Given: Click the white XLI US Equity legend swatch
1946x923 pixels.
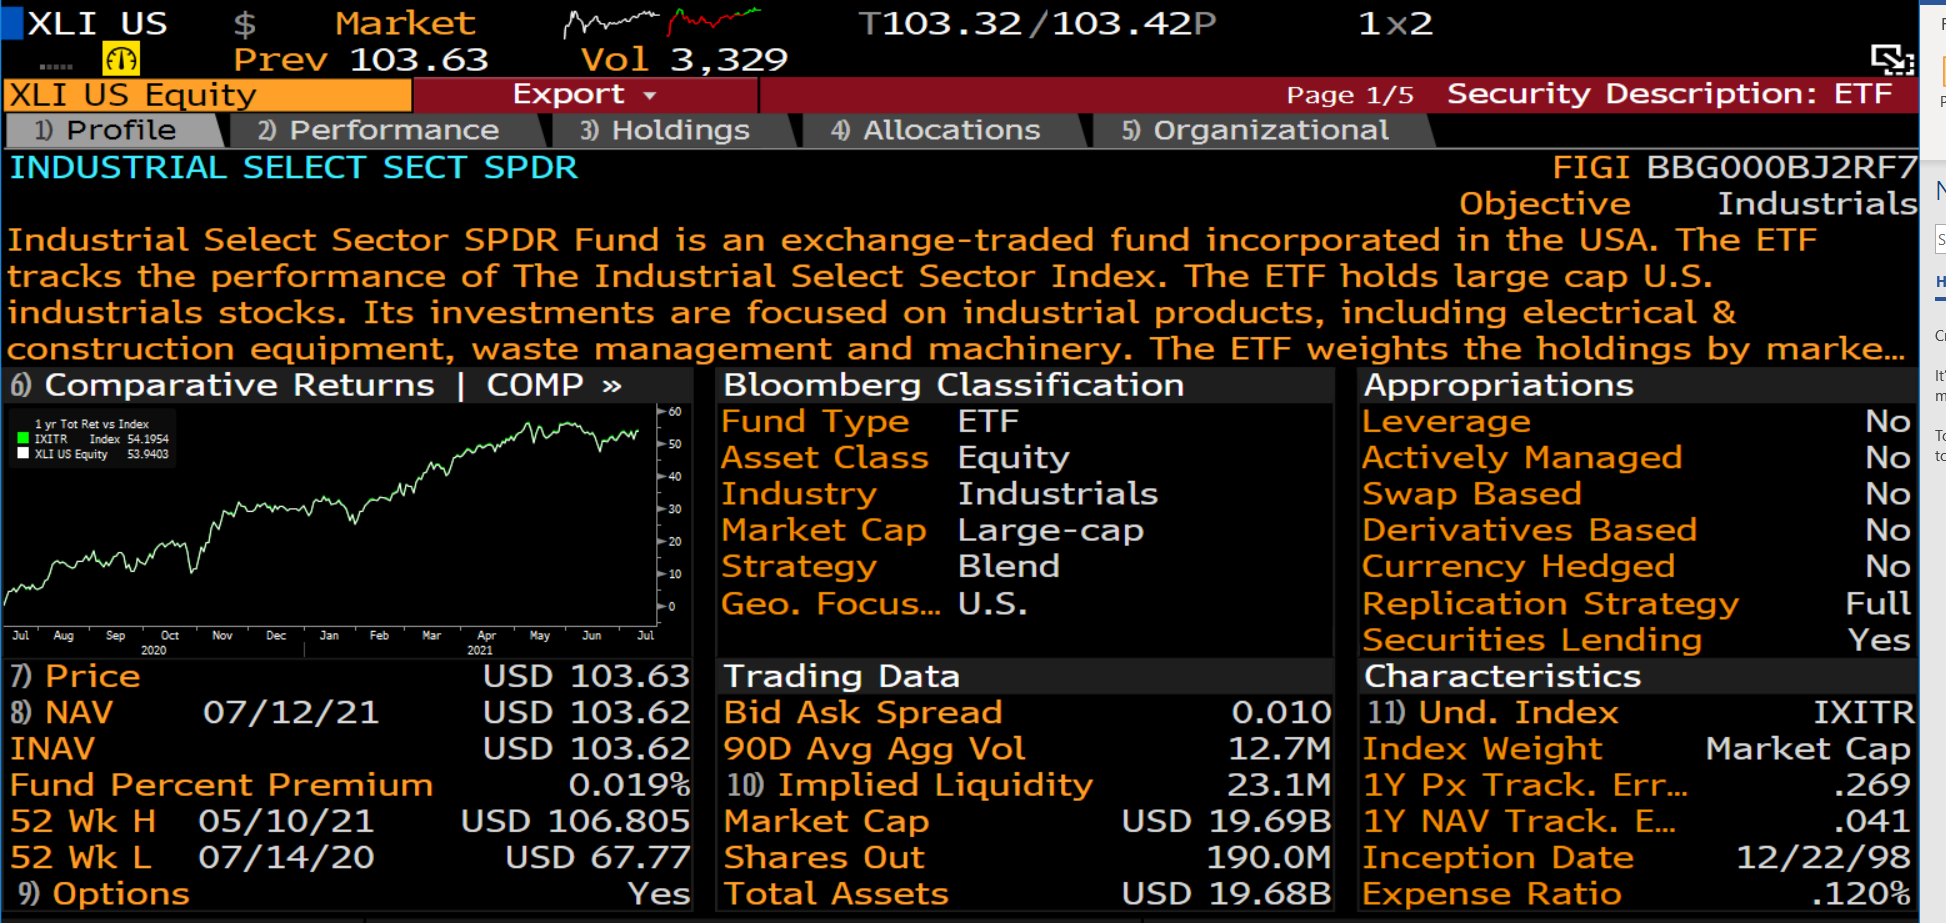Looking at the screenshot, I should [23, 454].
